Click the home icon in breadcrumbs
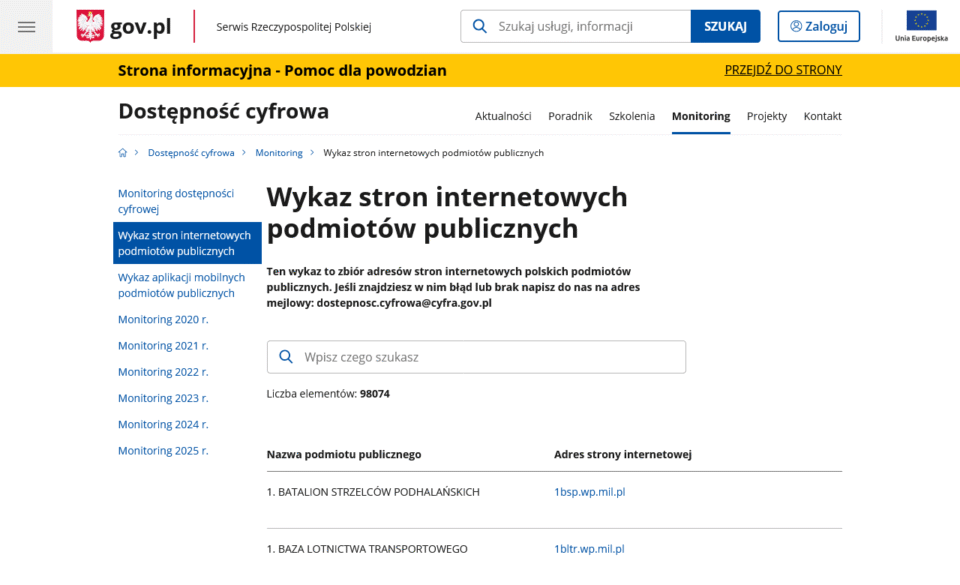Screen dimensions: 960x585 point(123,153)
